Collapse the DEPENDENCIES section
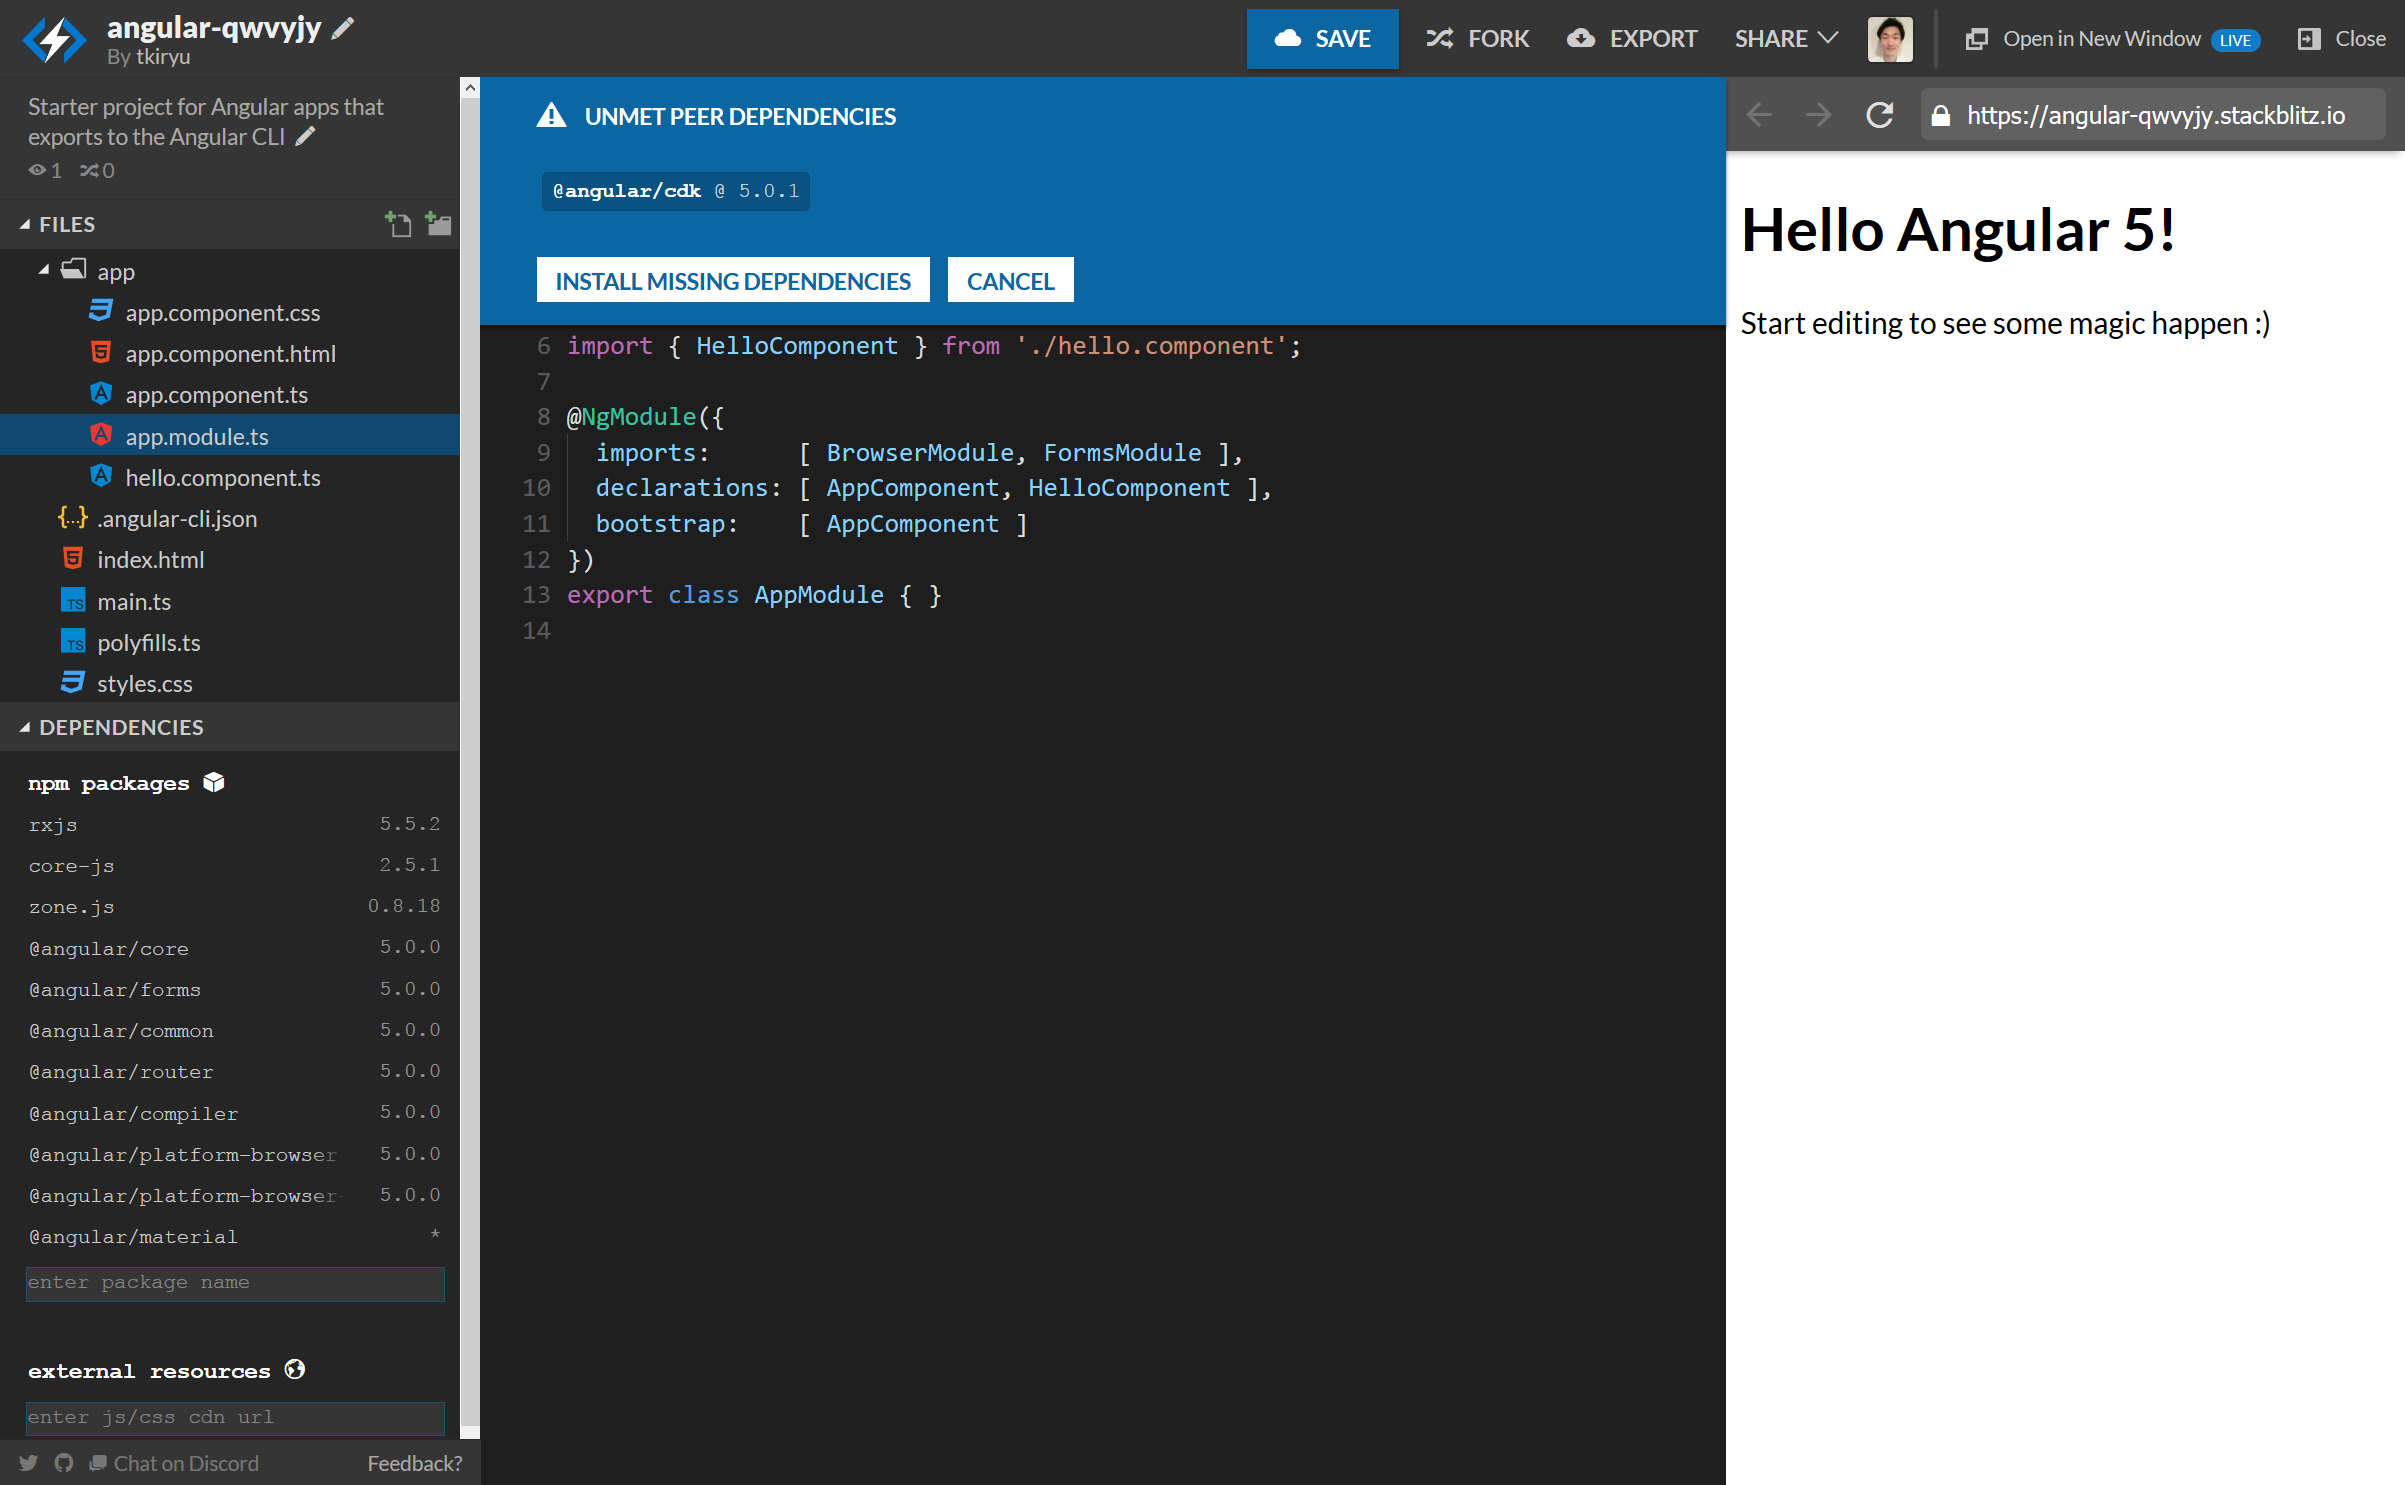The image size is (2405, 1485). (x=25, y=727)
